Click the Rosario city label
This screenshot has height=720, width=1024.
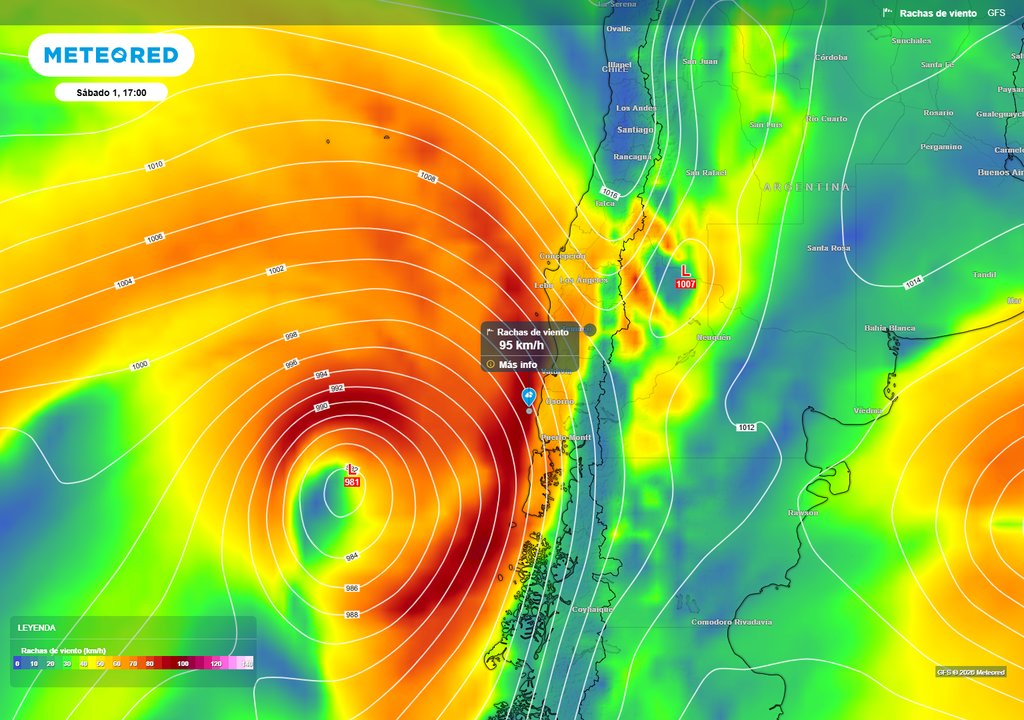938,113
